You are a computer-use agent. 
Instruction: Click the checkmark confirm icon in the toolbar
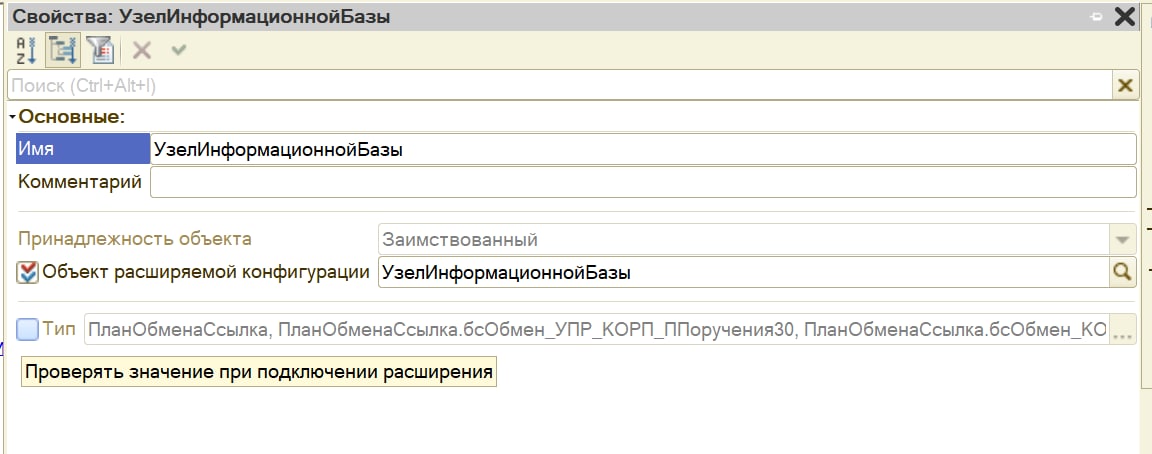pos(179,49)
